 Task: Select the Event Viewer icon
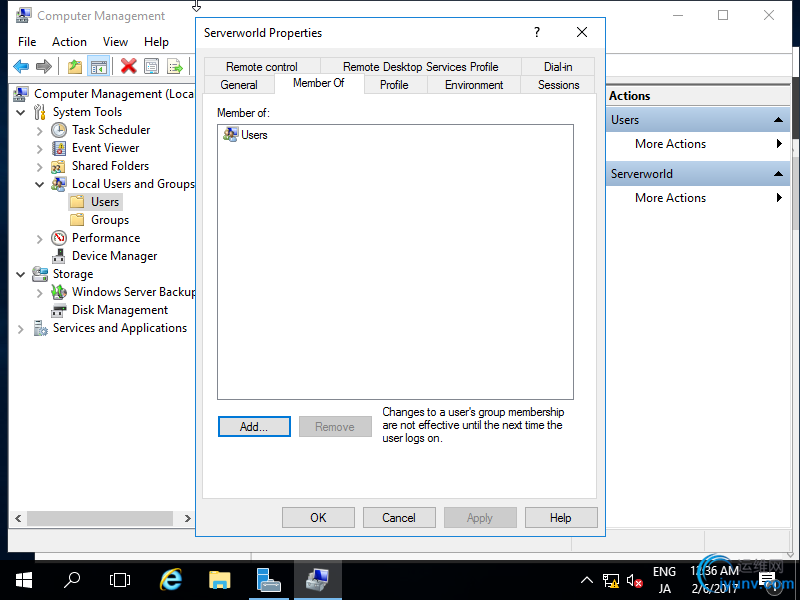tap(59, 148)
